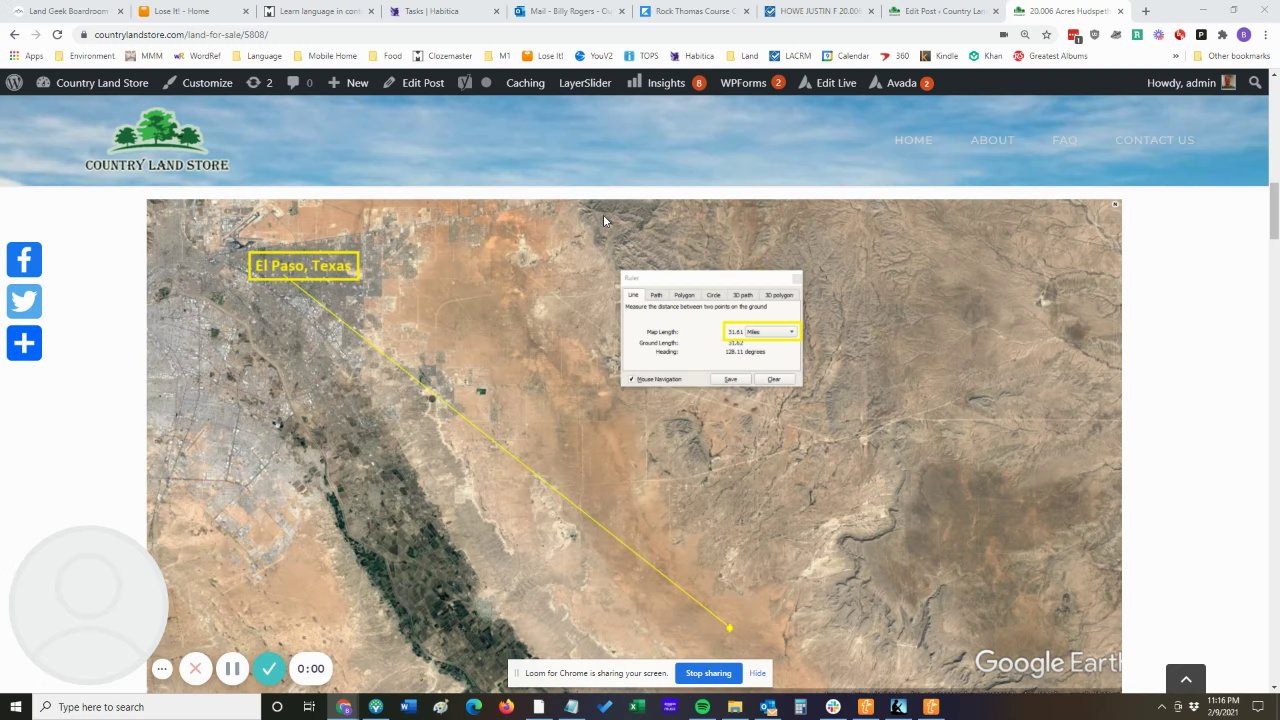The height and width of the screenshot is (720, 1280).
Task: Switch to the Edit Post Country Land tab
Action: 943,11
